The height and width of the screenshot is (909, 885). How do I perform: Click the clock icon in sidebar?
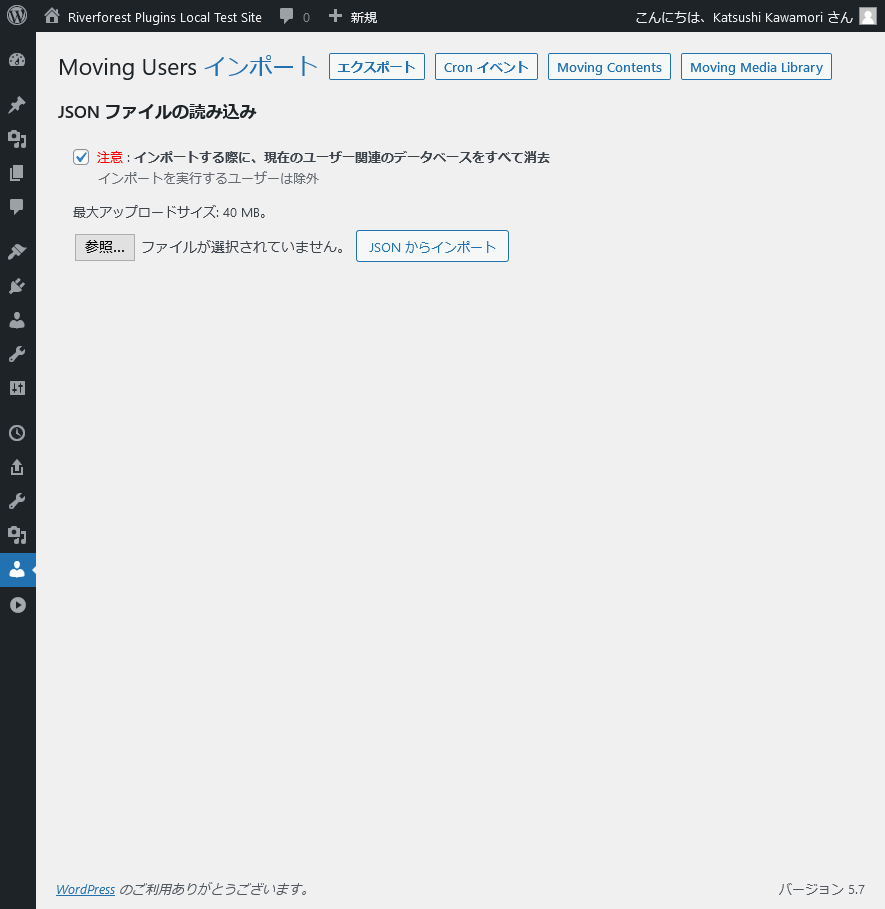pyautogui.click(x=17, y=433)
